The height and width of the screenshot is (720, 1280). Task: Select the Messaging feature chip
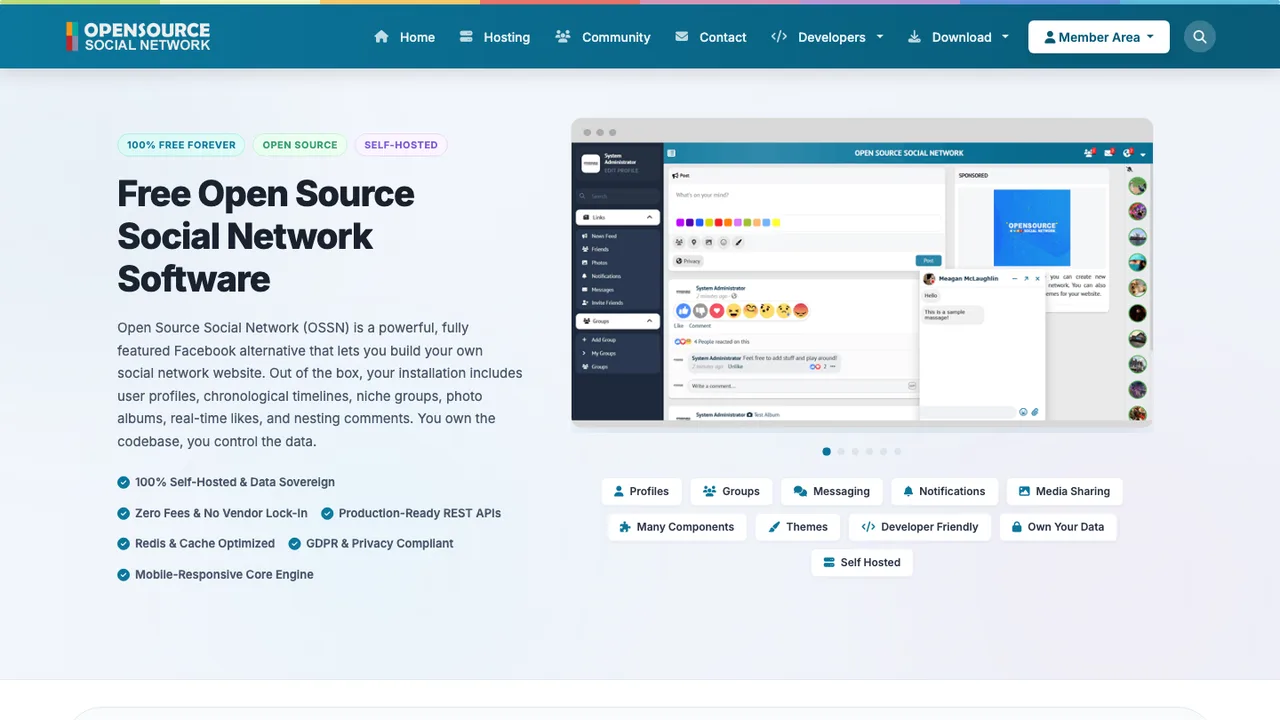pyautogui.click(x=832, y=491)
